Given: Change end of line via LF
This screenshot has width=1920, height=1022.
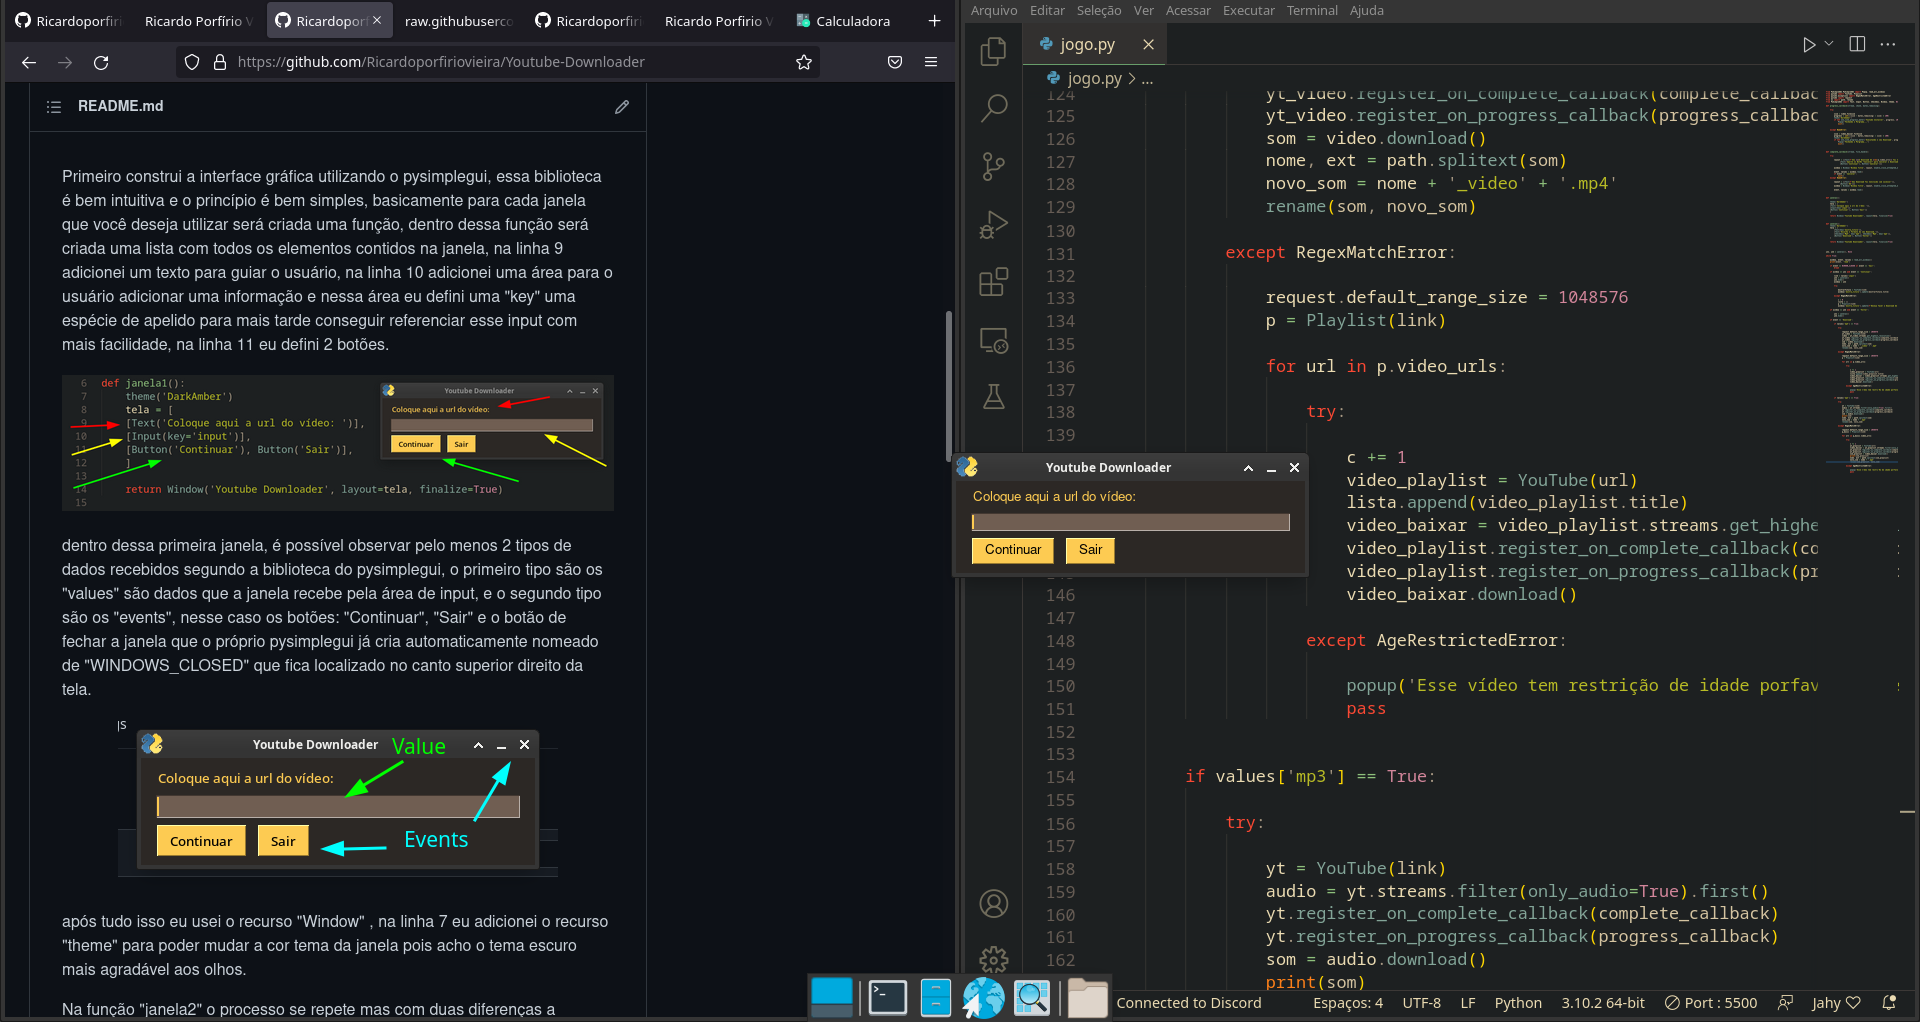Looking at the screenshot, I should pyautogui.click(x=1468, y=1003).
